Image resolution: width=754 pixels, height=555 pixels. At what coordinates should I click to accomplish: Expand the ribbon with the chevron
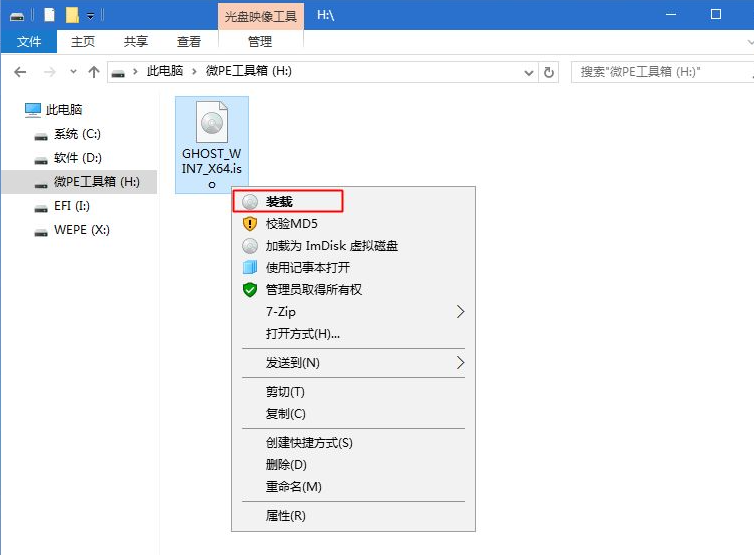[x=750, y=42]
